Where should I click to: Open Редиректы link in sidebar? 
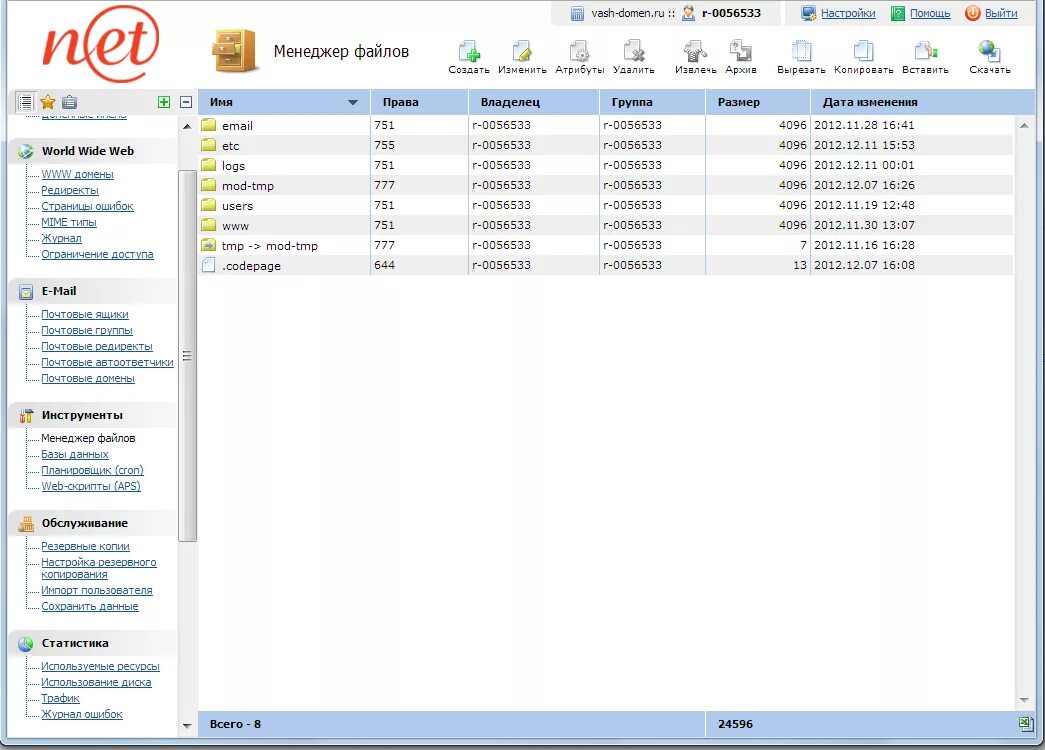click(69, 190)
